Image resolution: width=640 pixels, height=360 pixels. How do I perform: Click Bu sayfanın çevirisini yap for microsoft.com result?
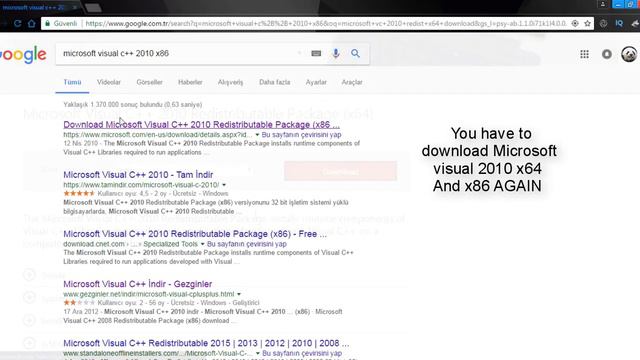pyautogui.click(x=301, y=135)
